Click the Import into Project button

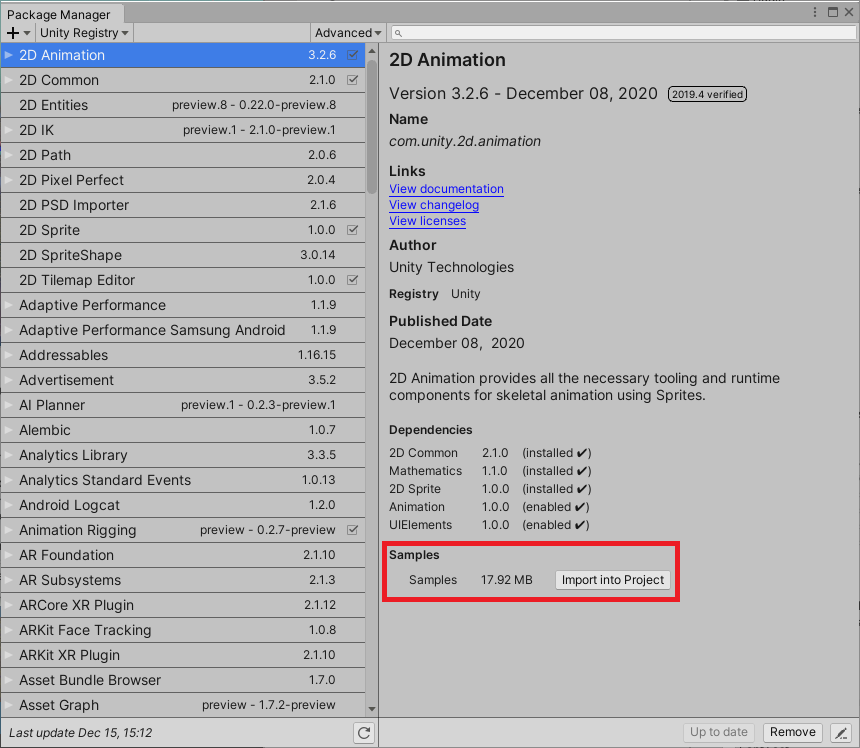613,580
